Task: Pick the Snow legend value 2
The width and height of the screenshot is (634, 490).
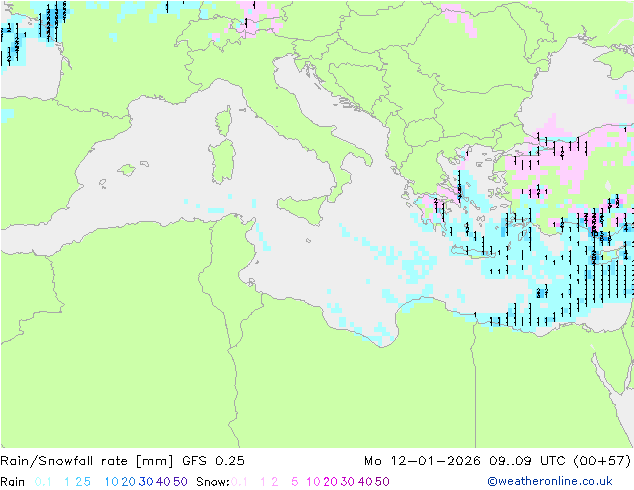Action: coord(275,482)
